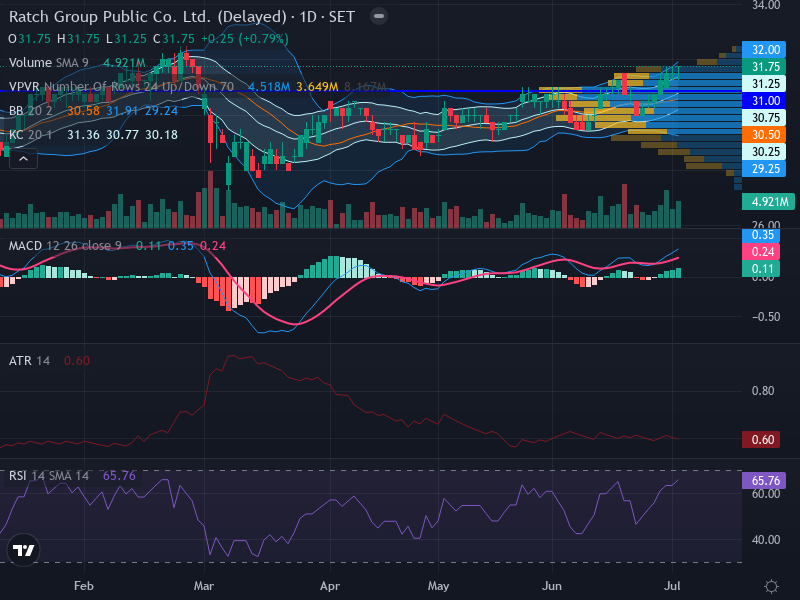800x600 pixels.
Task: Click the Jun label on time axis
Action: pos(552,586)
